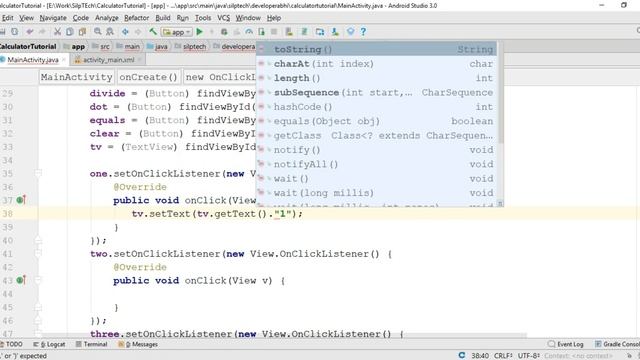Run app with green play icon

(200, 31)
